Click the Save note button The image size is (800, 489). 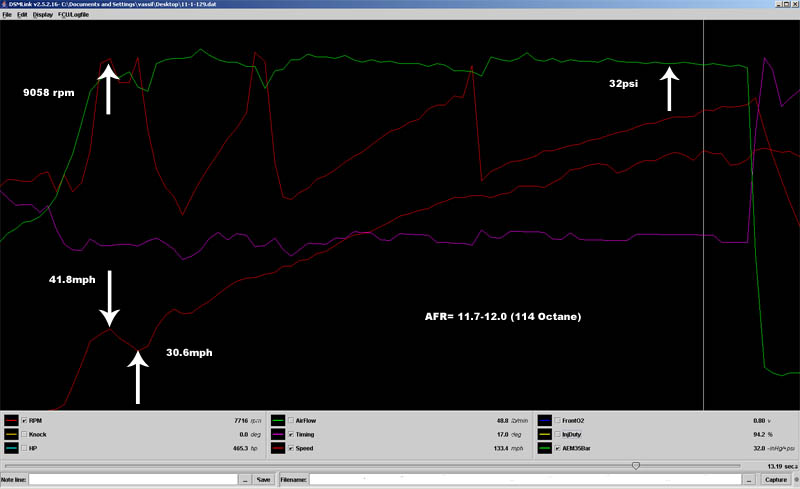coord(264,480)
